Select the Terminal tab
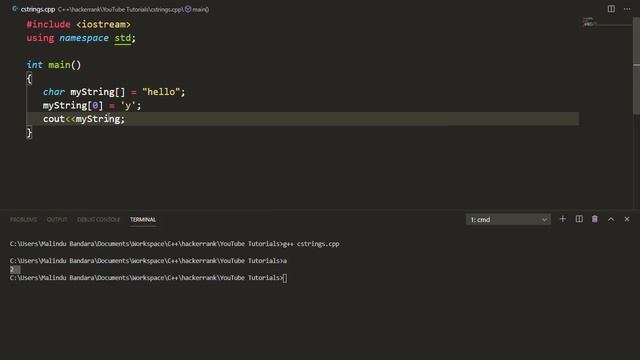Image resolution: width=640 pixels, height=360 pixels. (143, 220)
